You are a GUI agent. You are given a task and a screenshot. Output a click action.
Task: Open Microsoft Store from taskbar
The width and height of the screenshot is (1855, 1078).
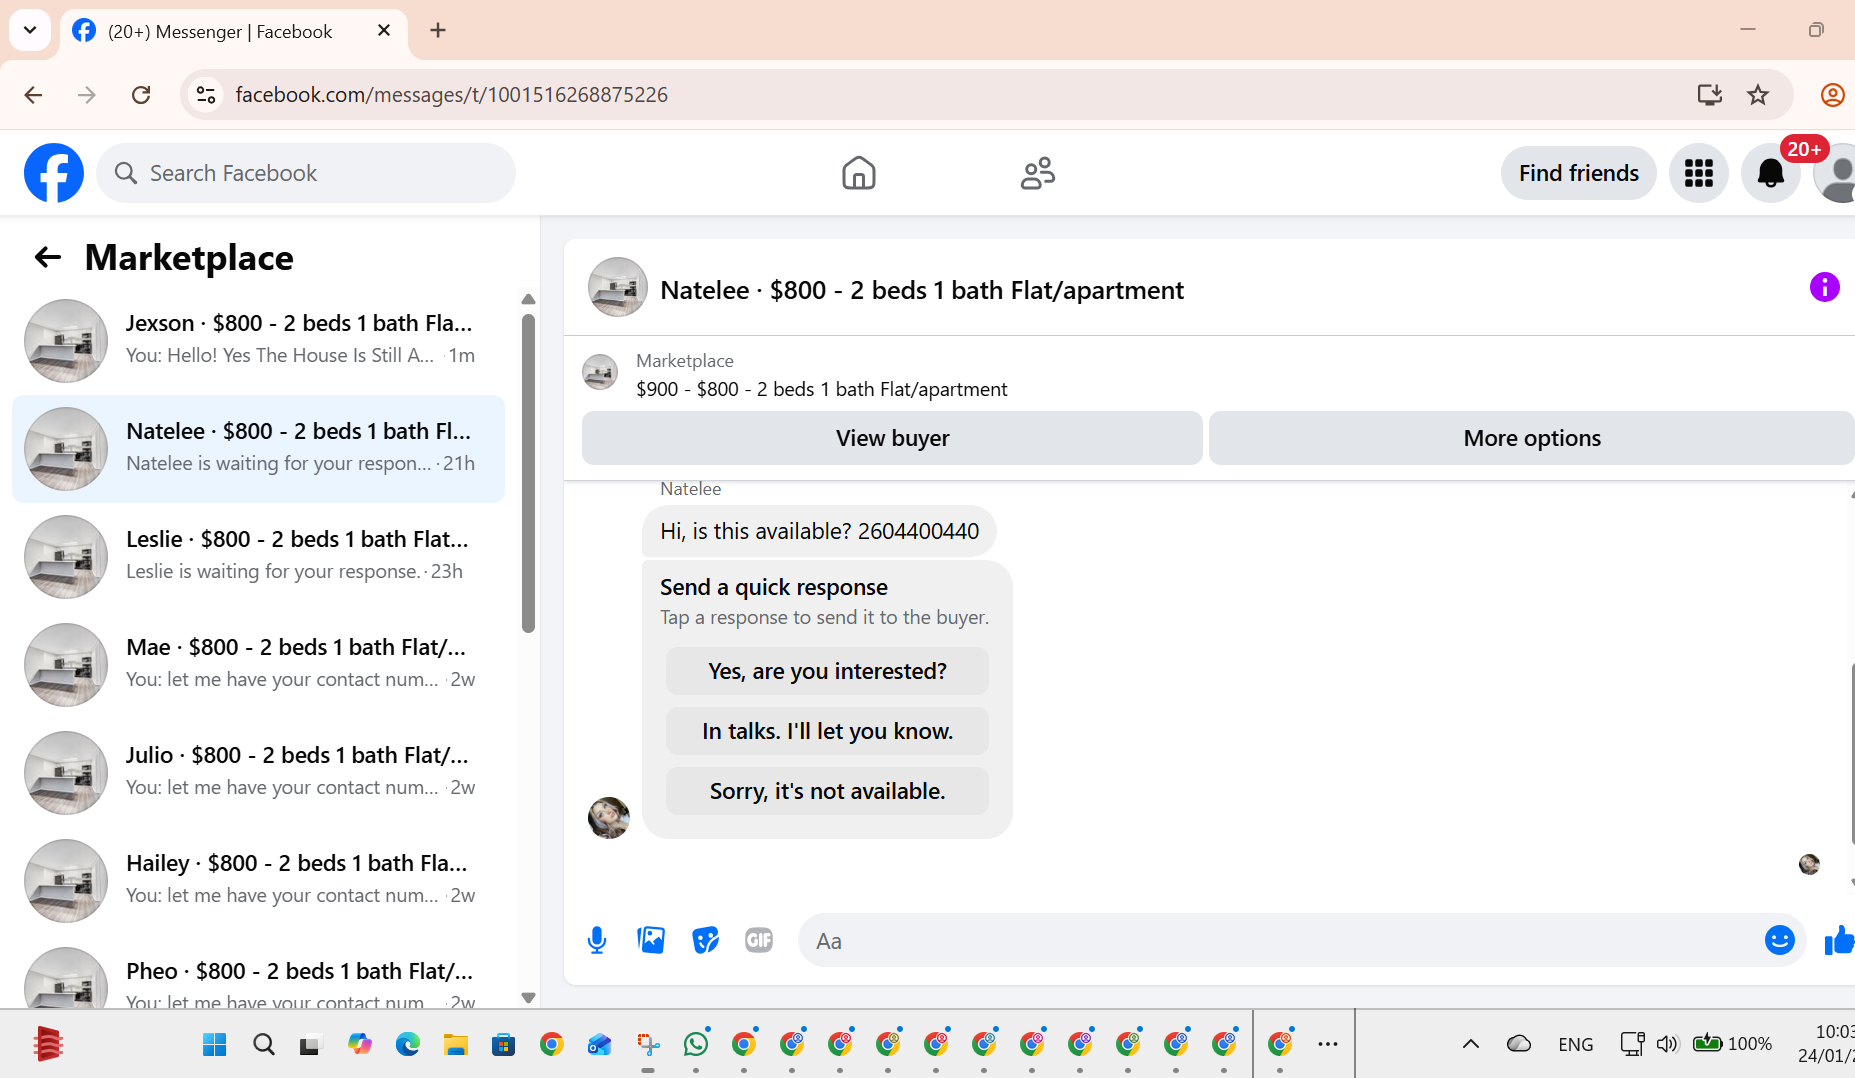coord(503,1045)
